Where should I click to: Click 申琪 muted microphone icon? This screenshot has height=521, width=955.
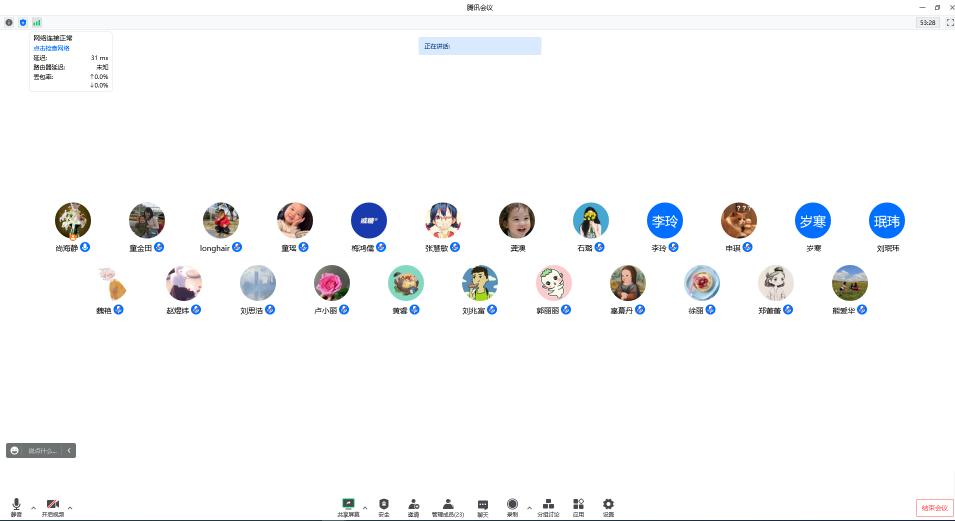tap(747, 247)
